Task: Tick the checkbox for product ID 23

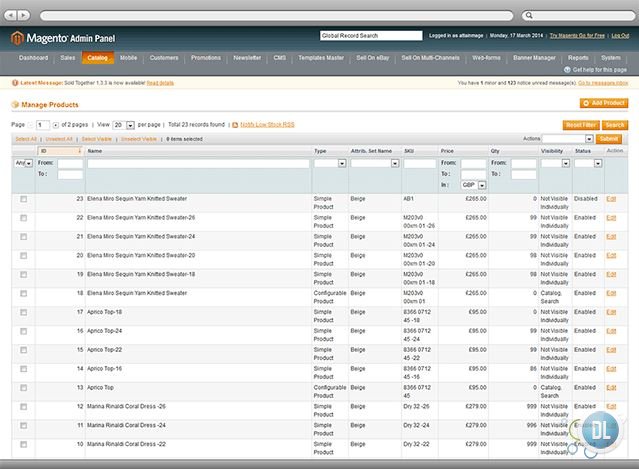Action: click(x=23, y=199)
